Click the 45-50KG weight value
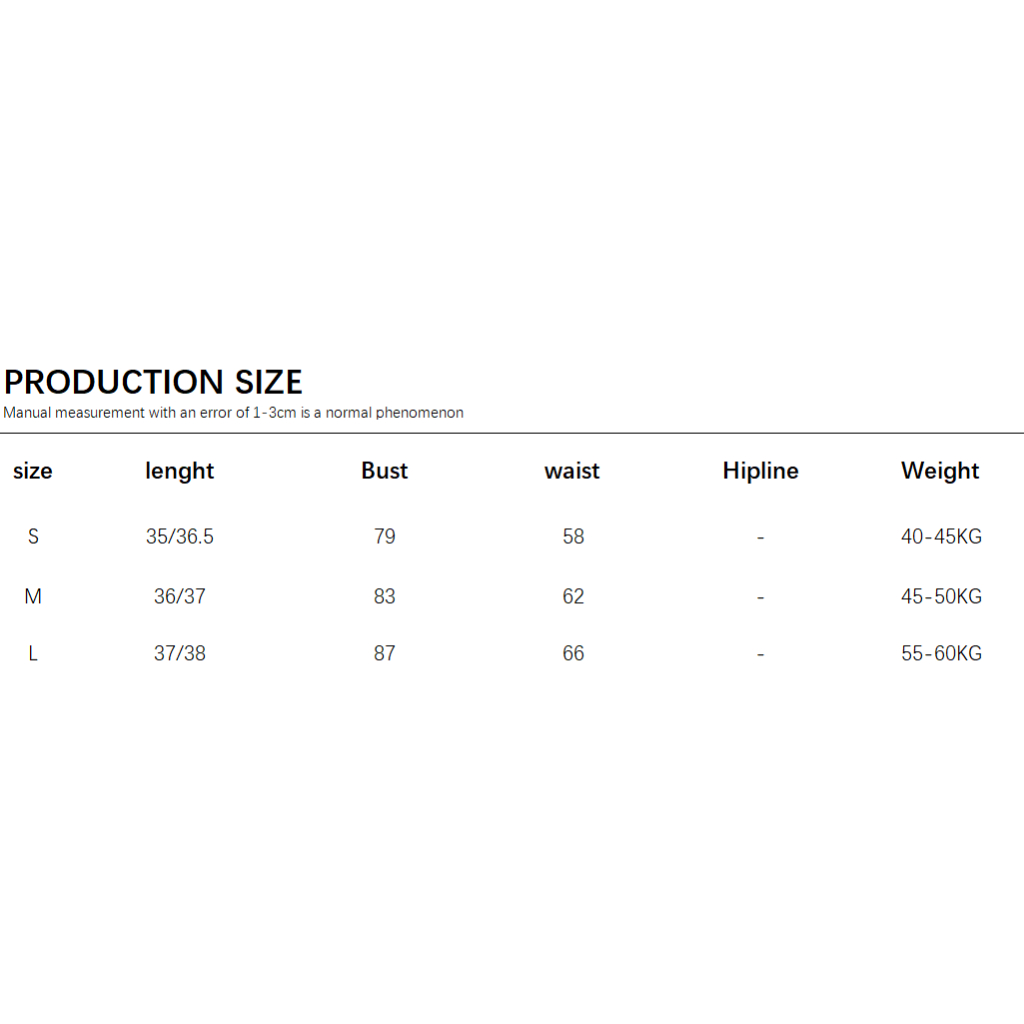 pos(941,596)
